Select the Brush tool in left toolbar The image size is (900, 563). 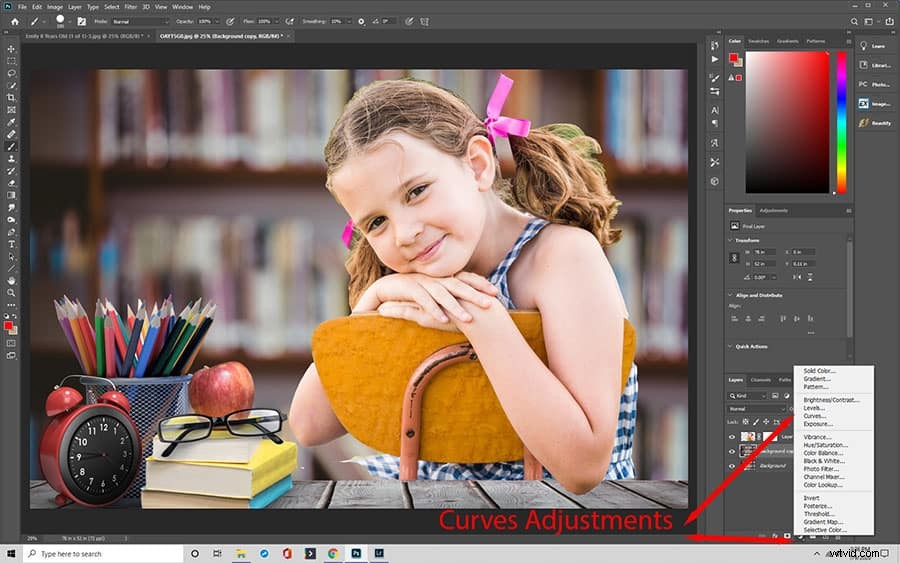(x=11, y=146)
